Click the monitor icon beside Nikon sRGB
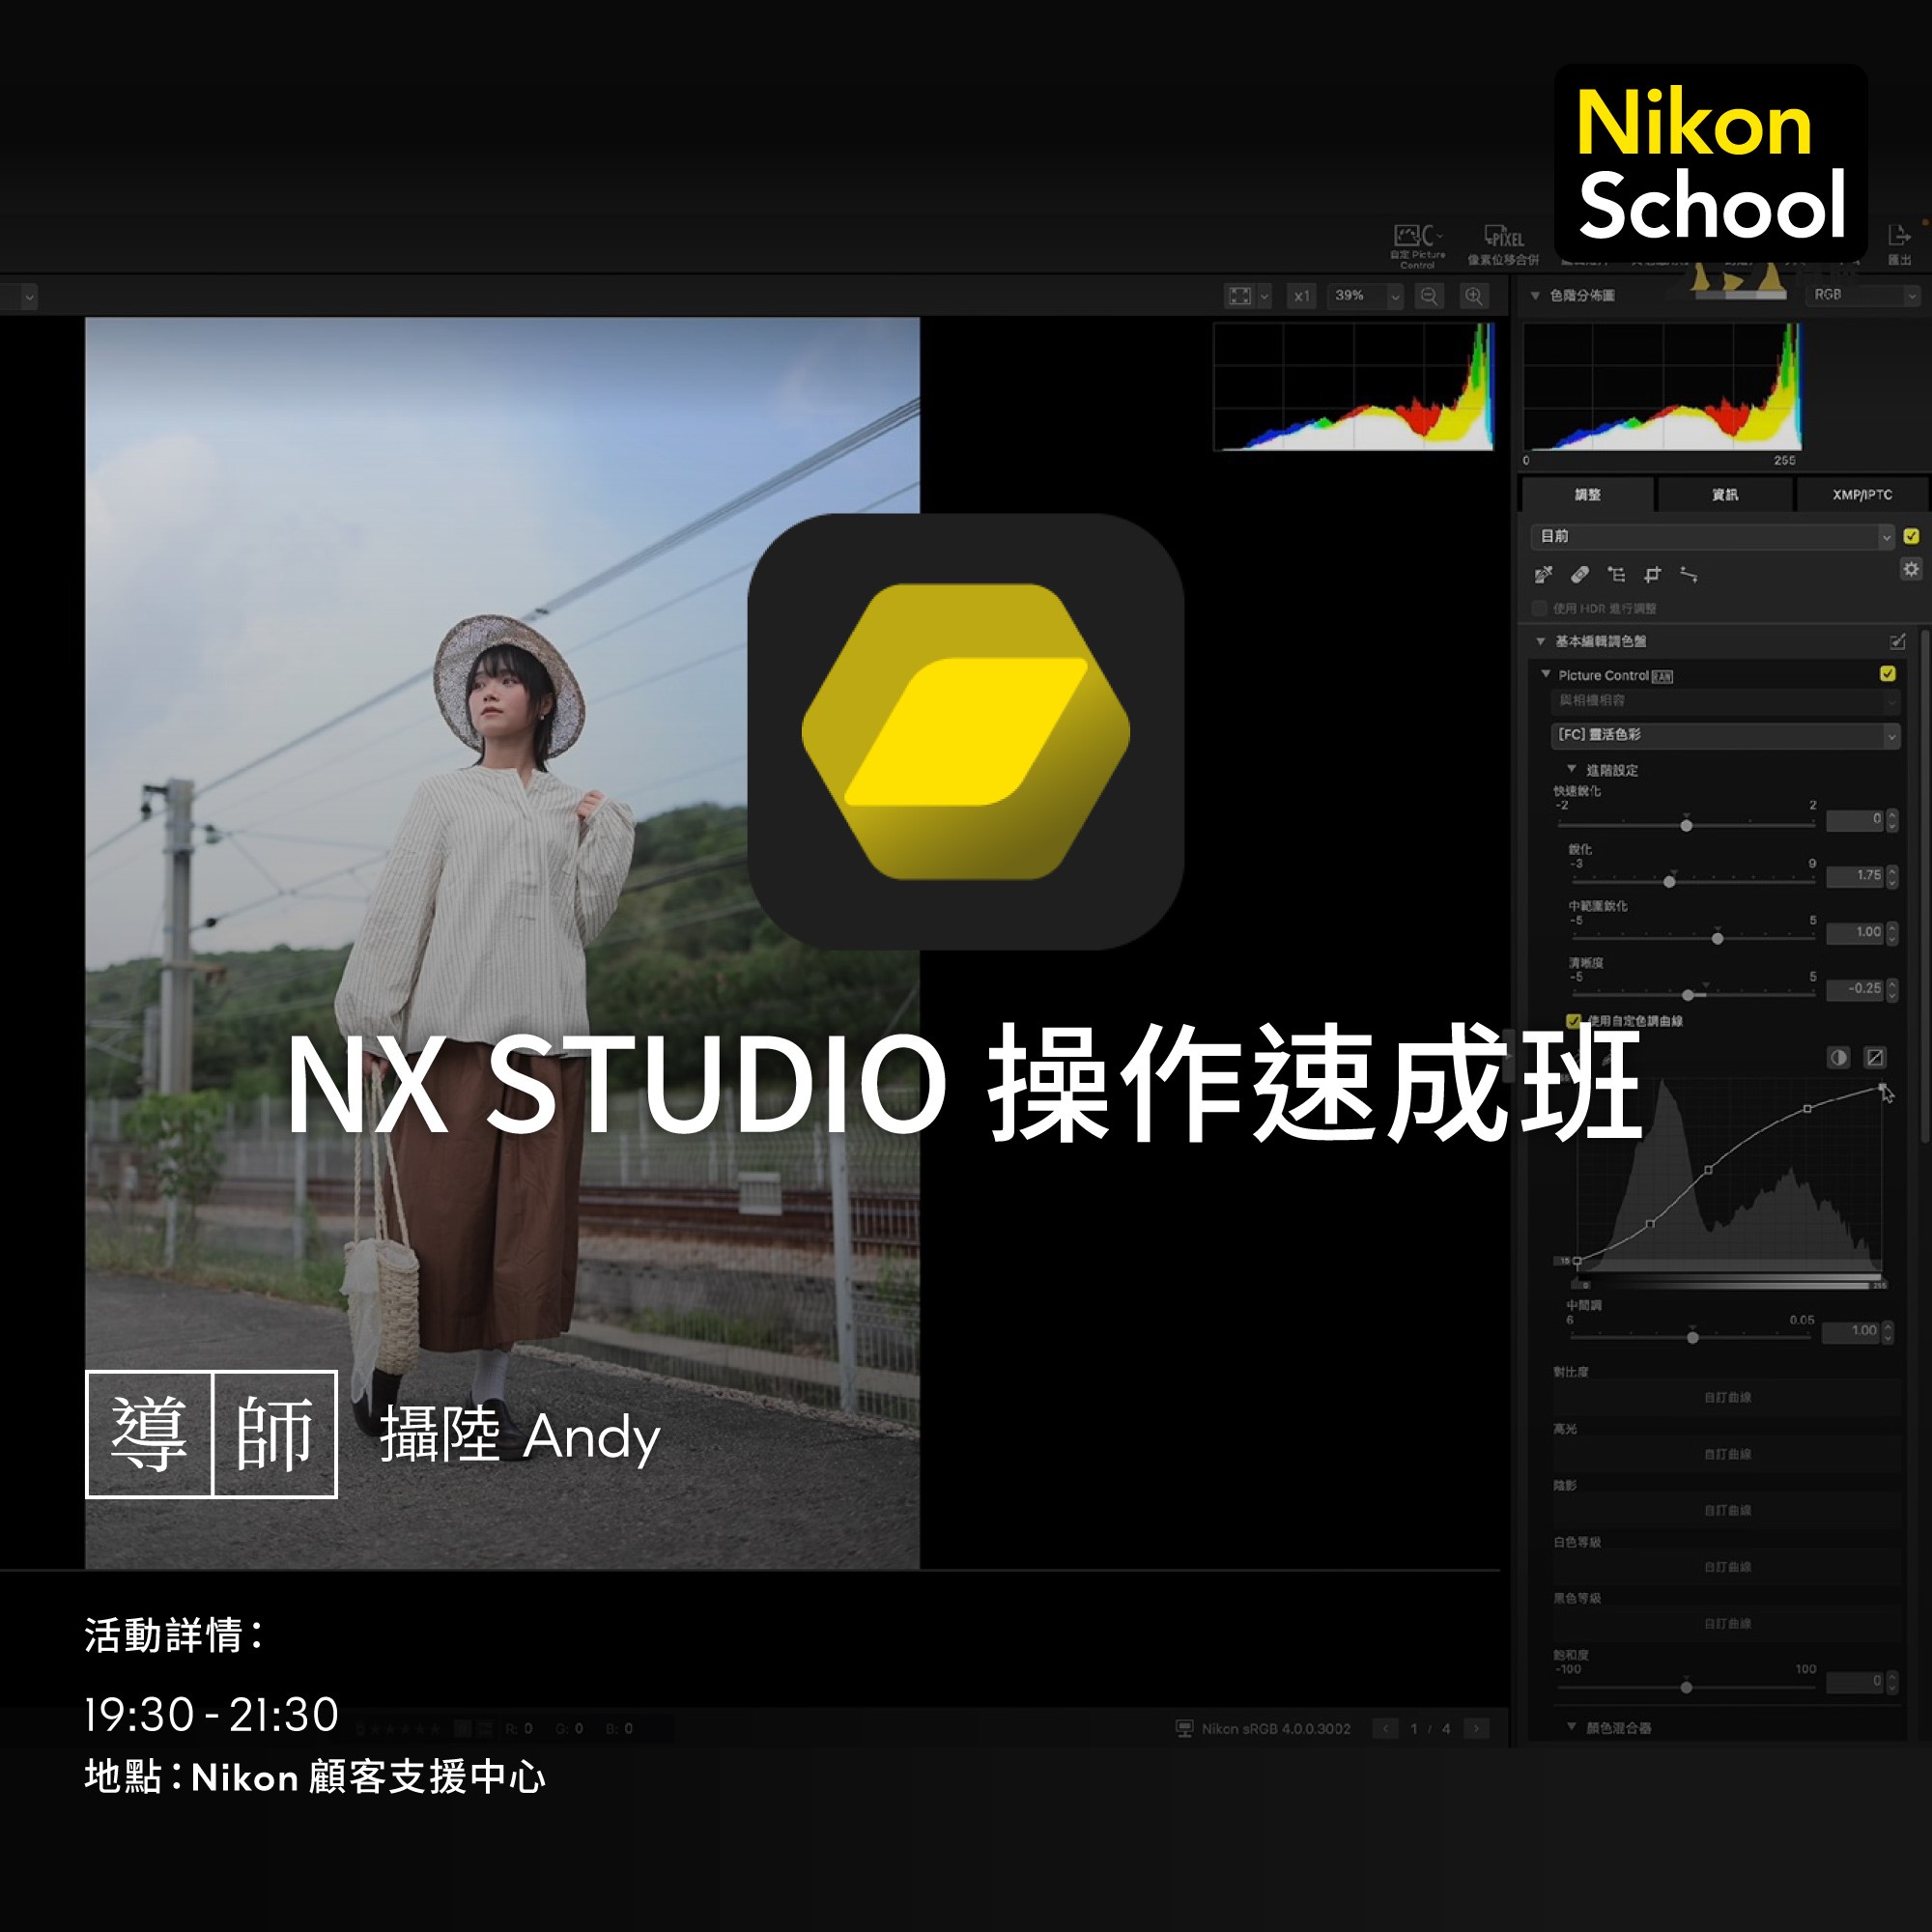Viewport: 1932px width, 1932px height. 1184,1728
